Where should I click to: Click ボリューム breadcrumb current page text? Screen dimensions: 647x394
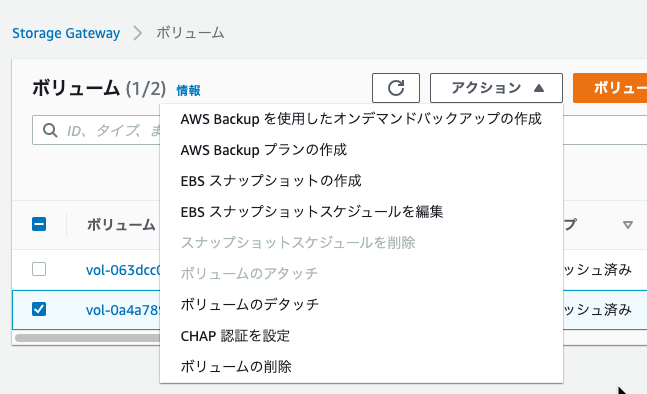[x=190, y=33]
